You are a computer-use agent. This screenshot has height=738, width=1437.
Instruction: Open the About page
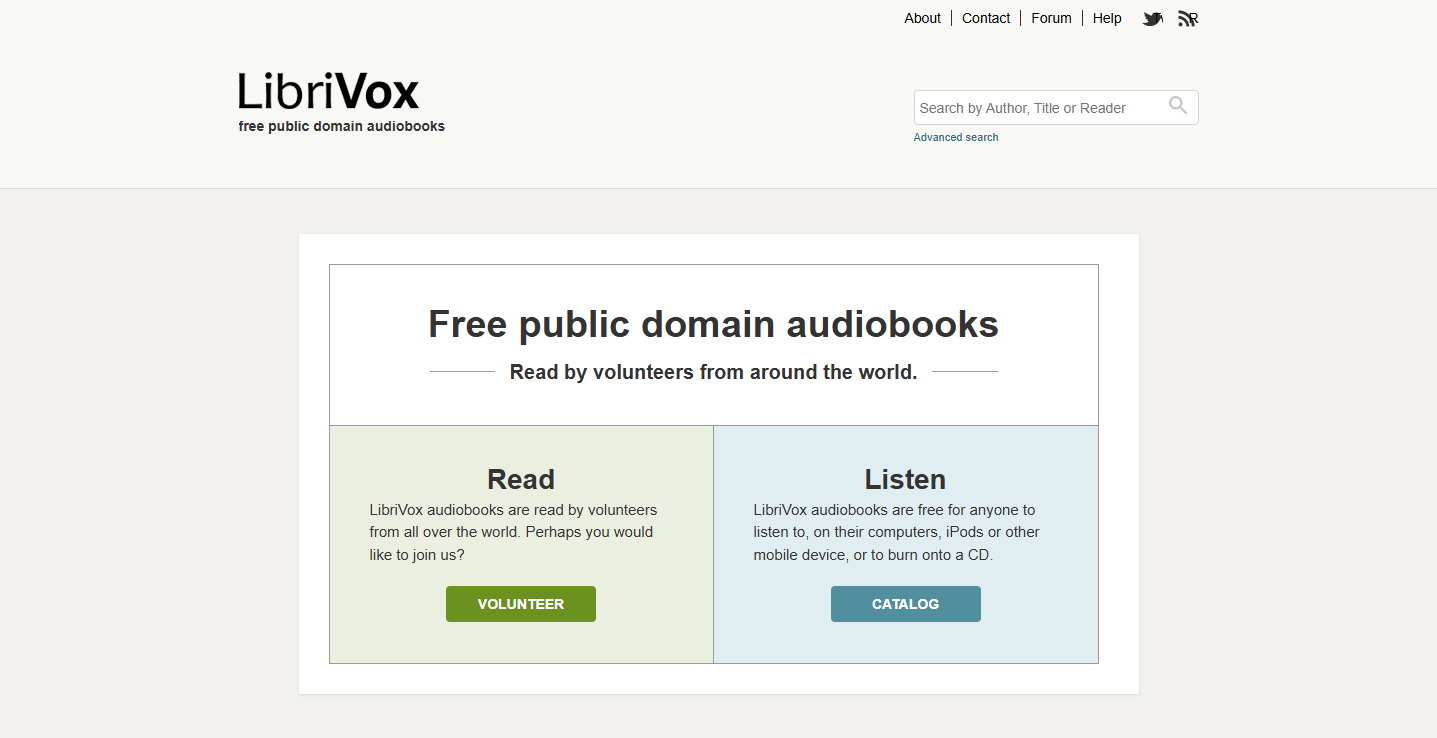click(921, 18)
